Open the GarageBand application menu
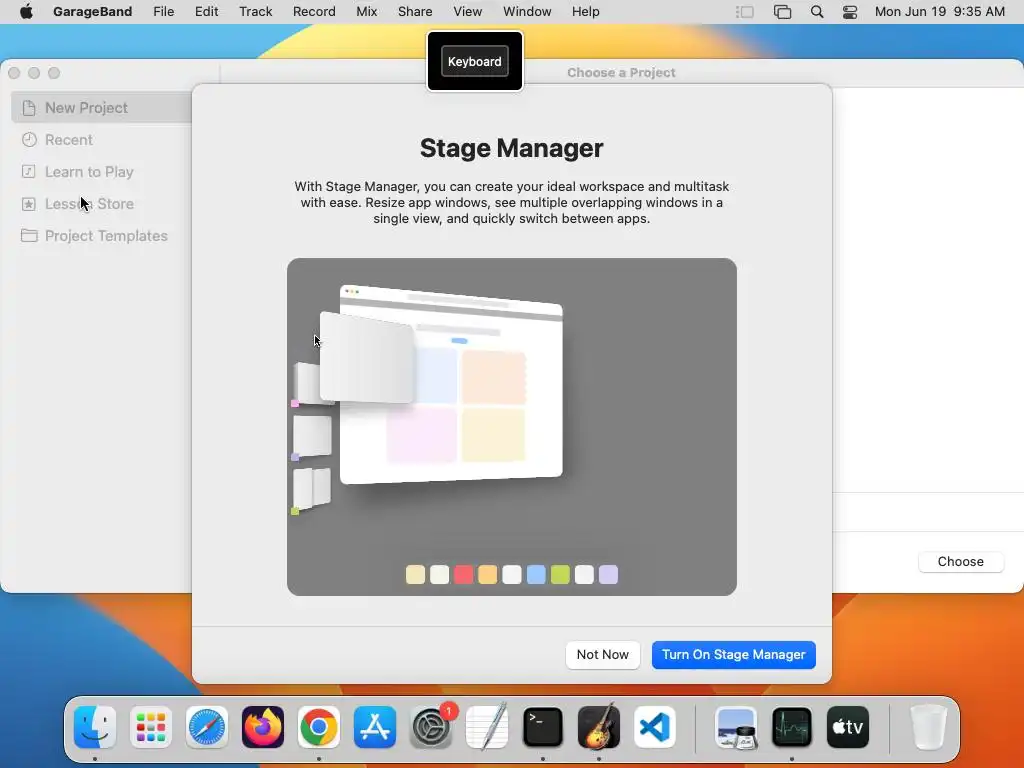The height and width of the screenshot is (768, 1024). click(93, 12)
